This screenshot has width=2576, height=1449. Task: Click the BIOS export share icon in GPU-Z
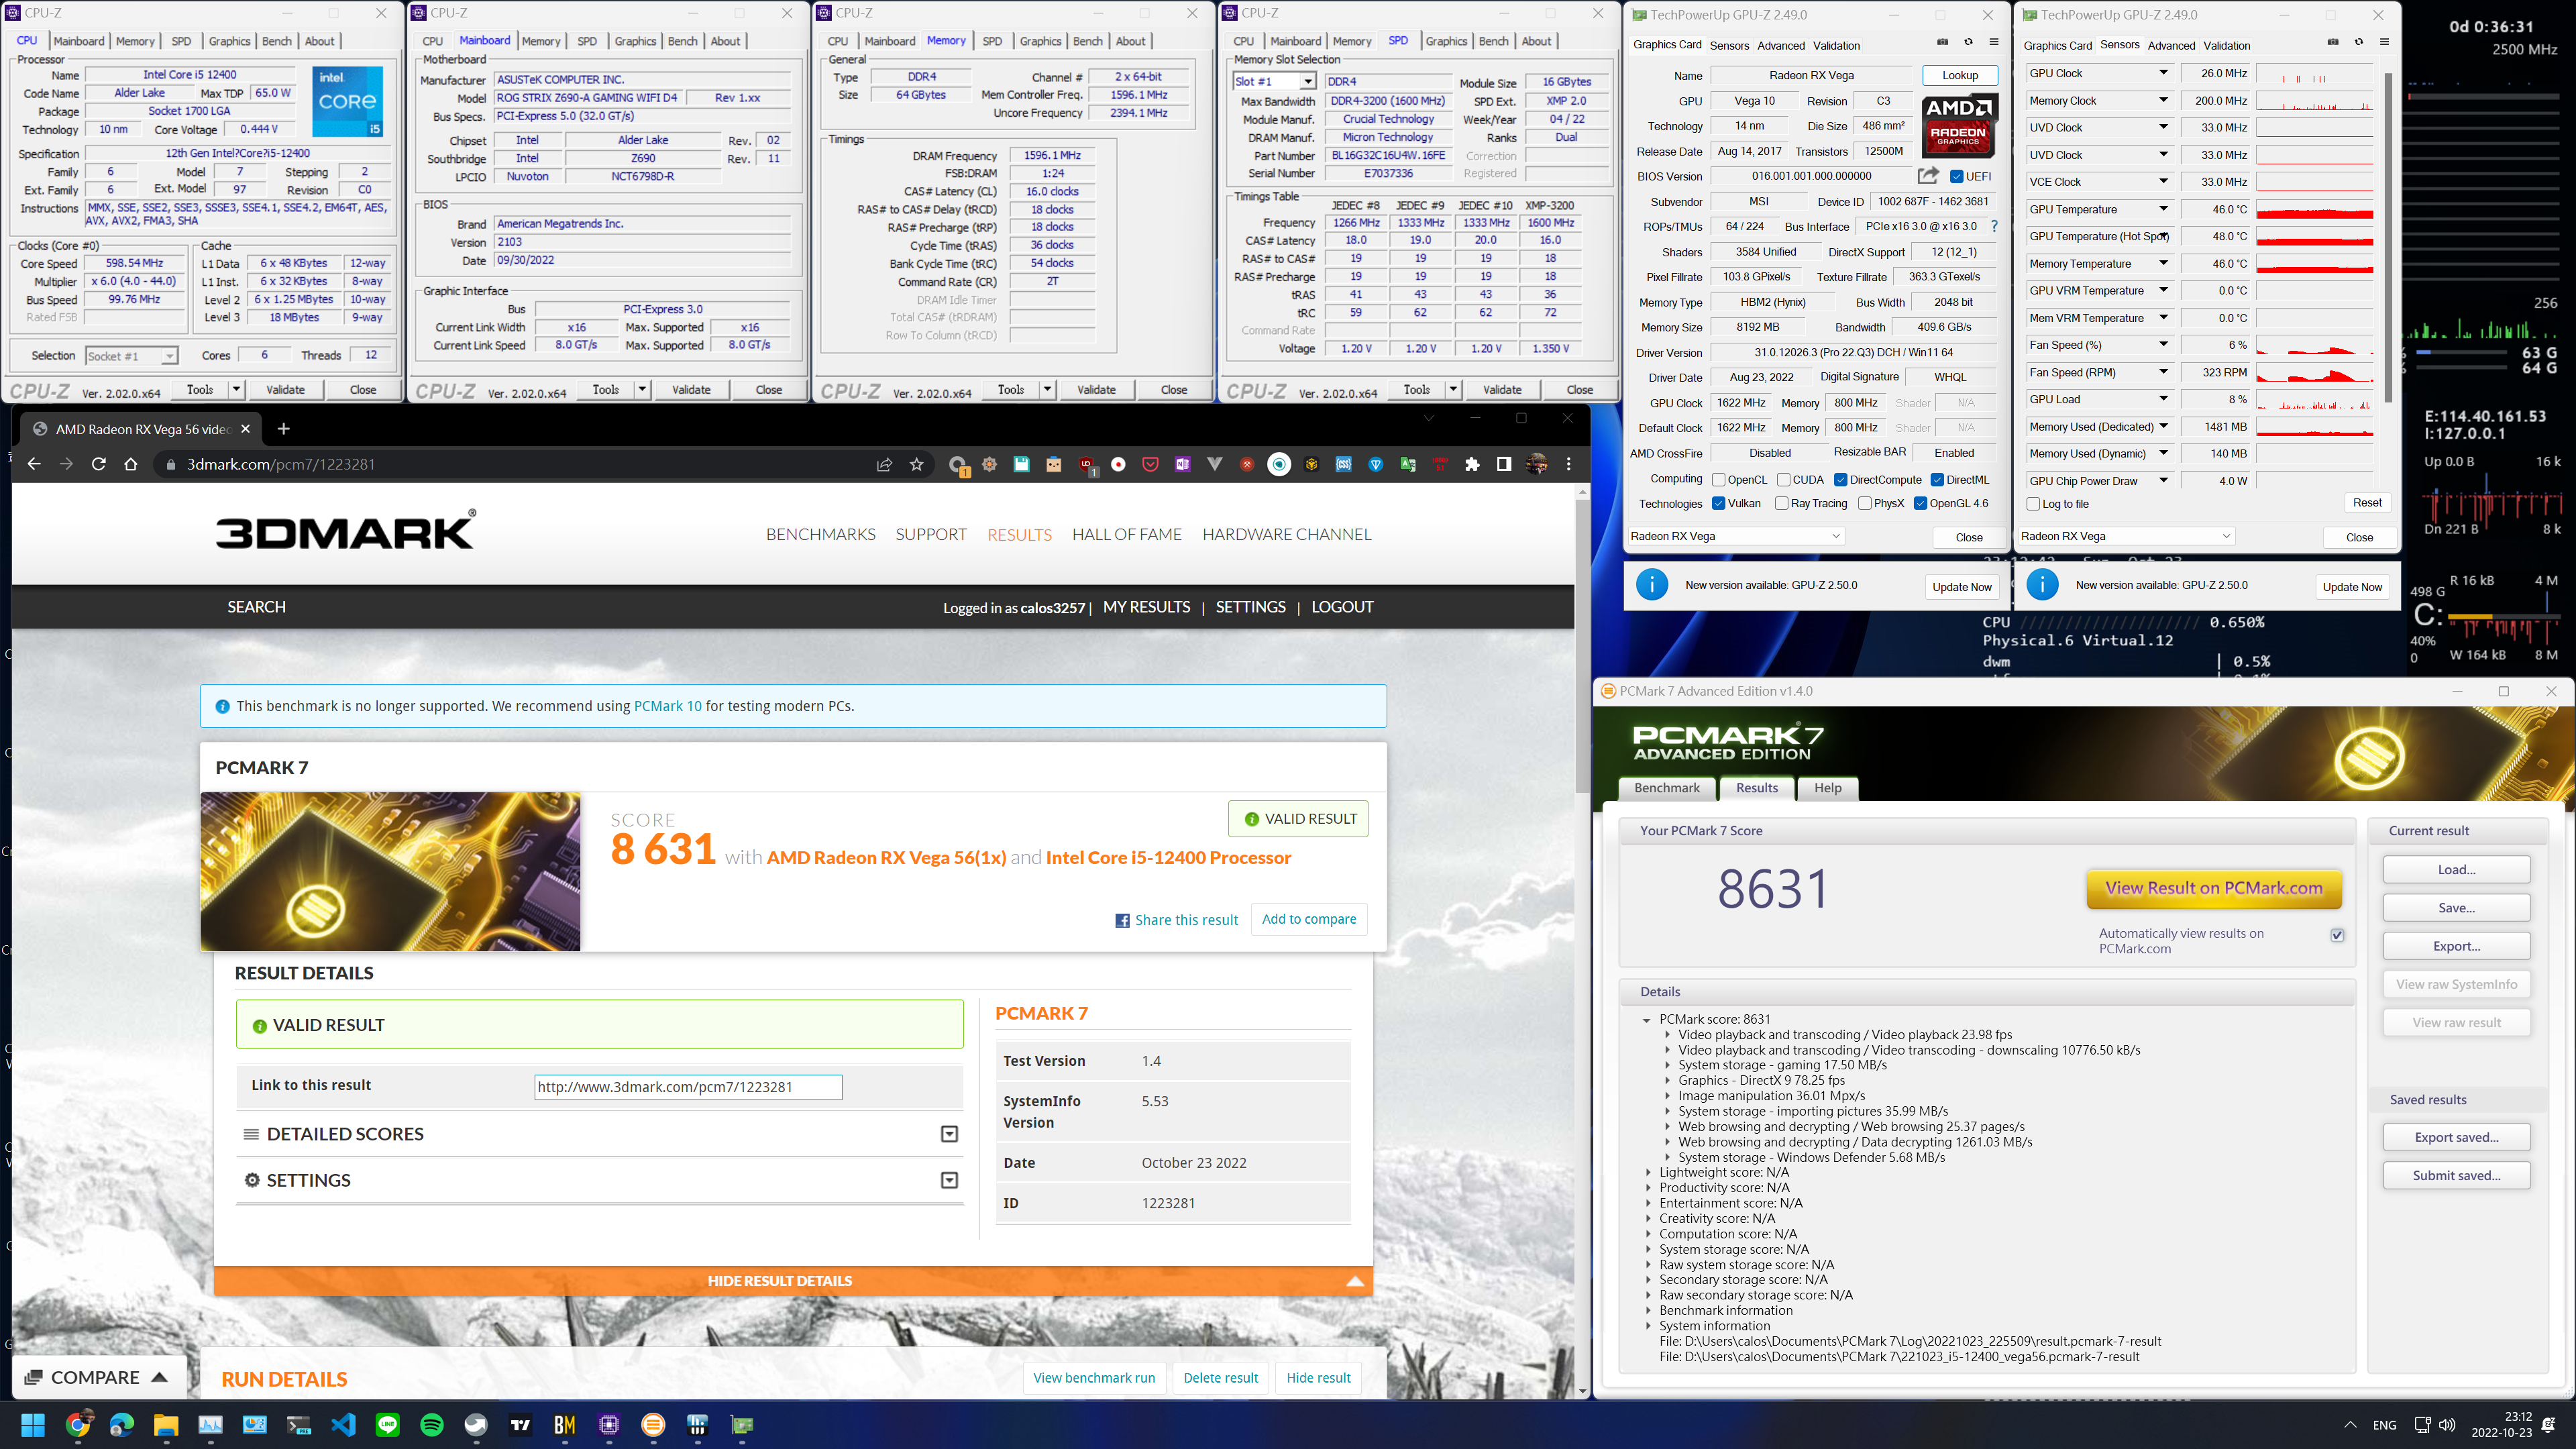[1927, 176]
